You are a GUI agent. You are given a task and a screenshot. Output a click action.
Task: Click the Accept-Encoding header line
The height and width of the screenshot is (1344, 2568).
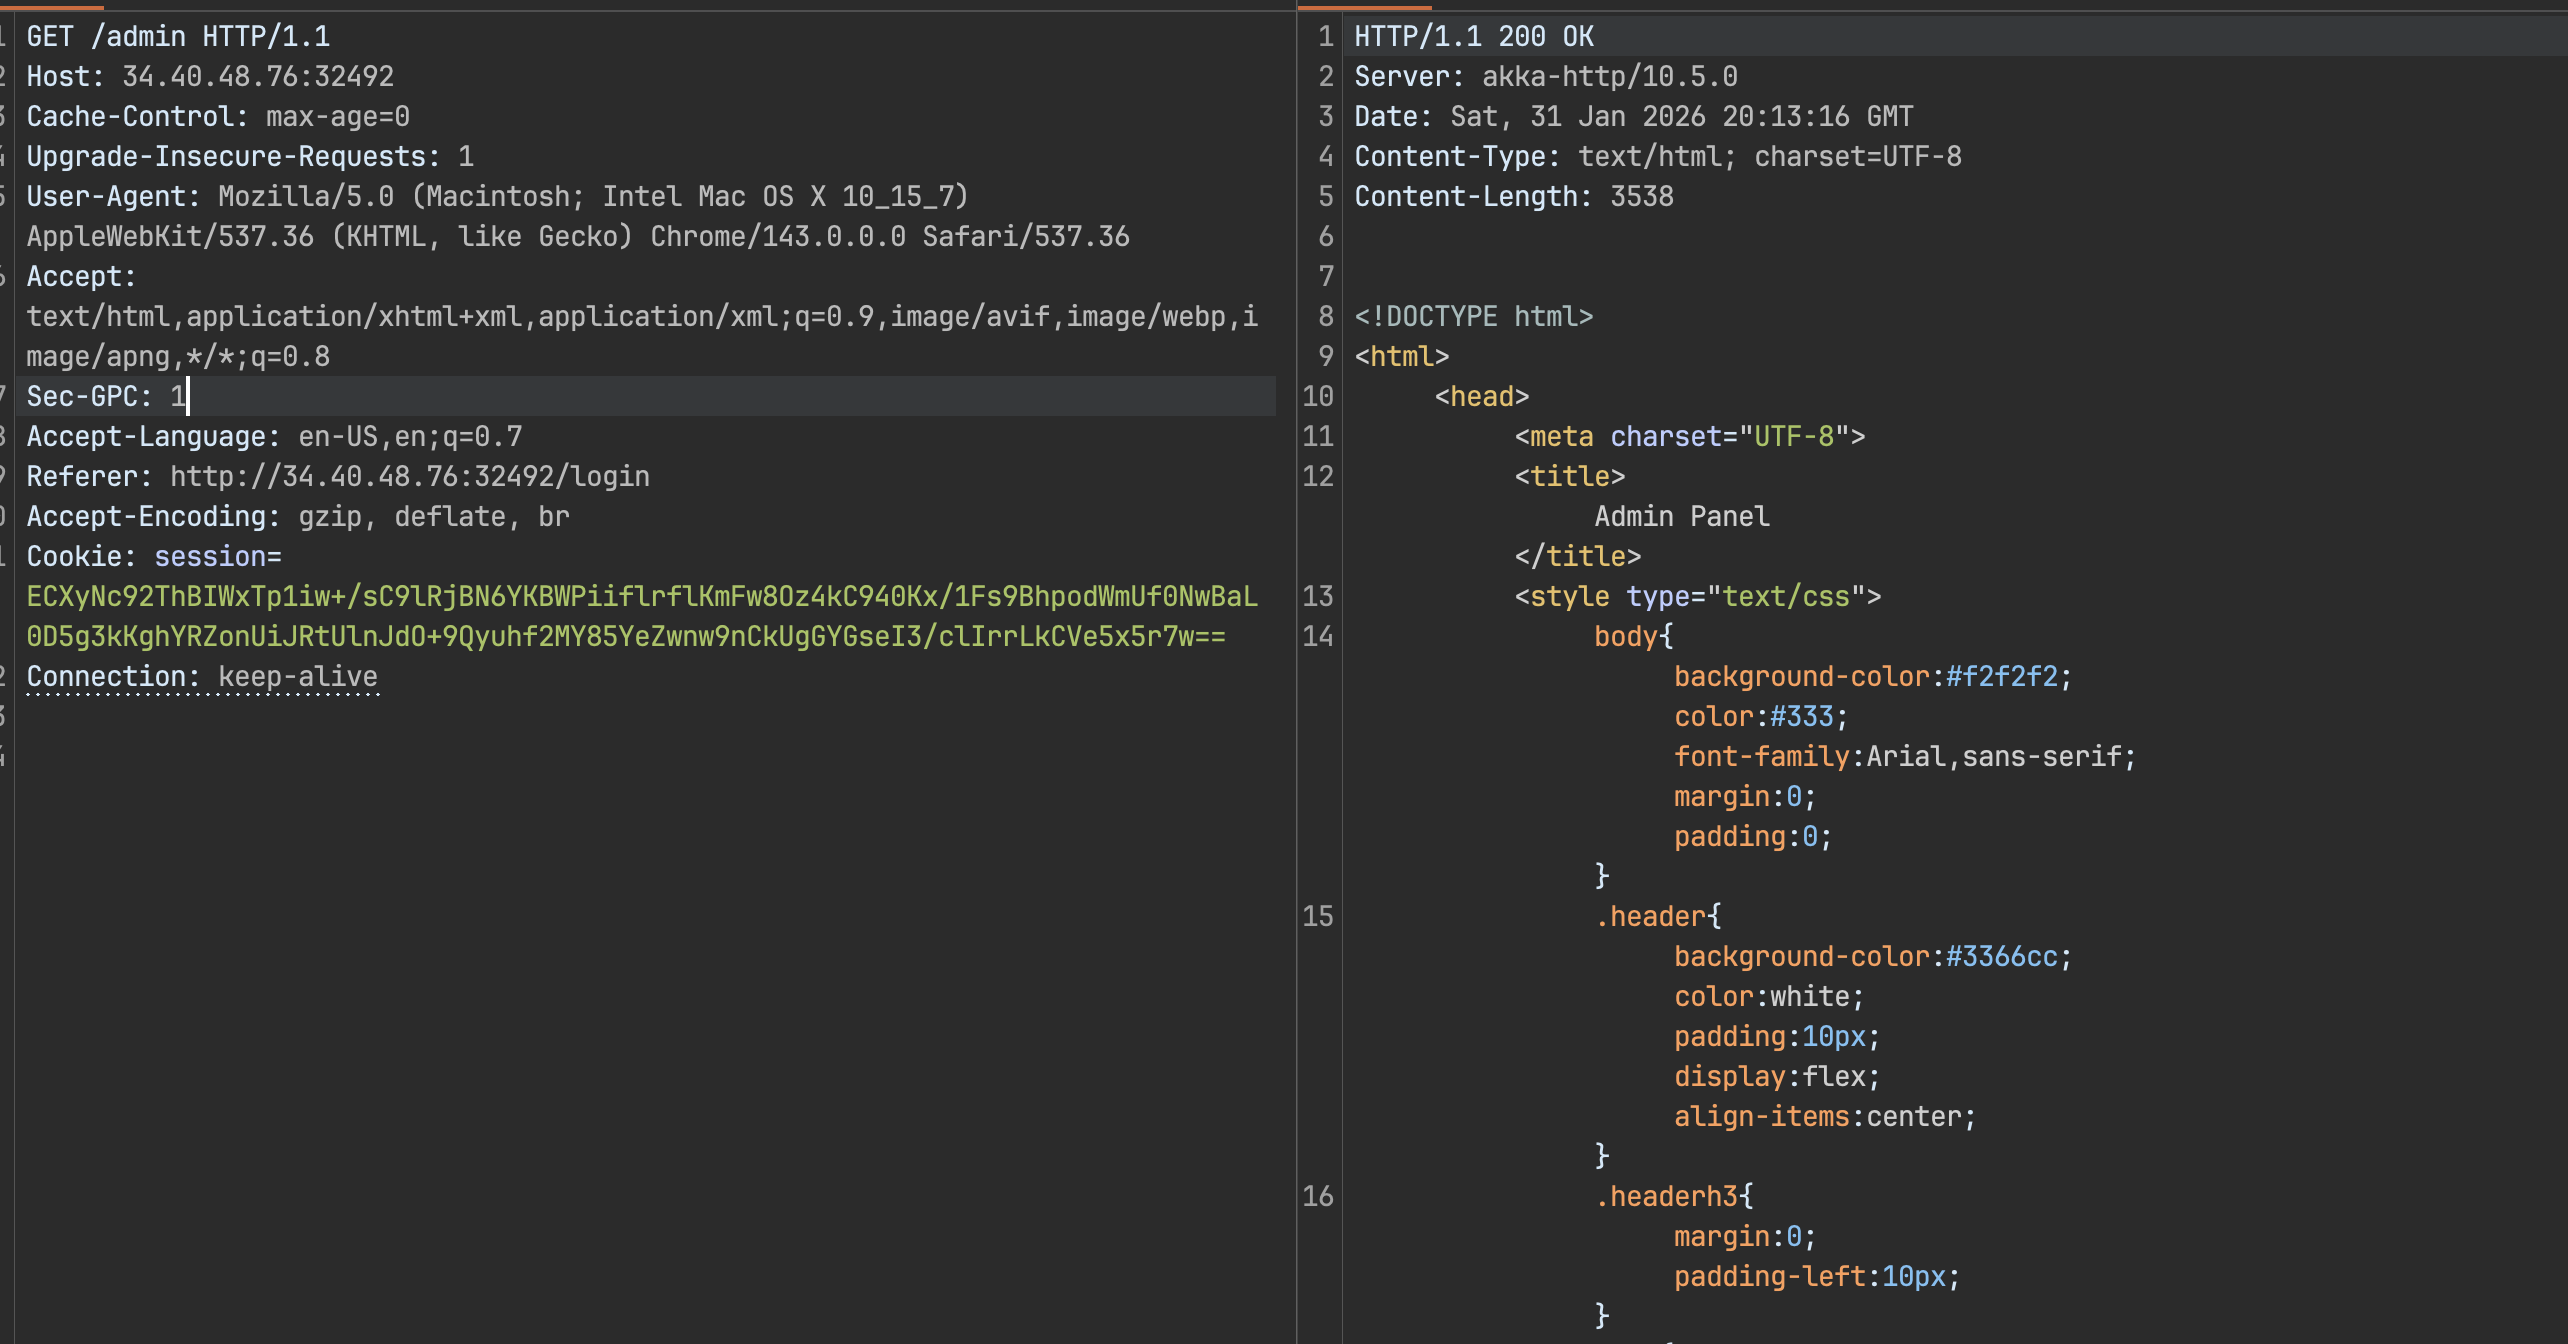click(x=297, y=517)
